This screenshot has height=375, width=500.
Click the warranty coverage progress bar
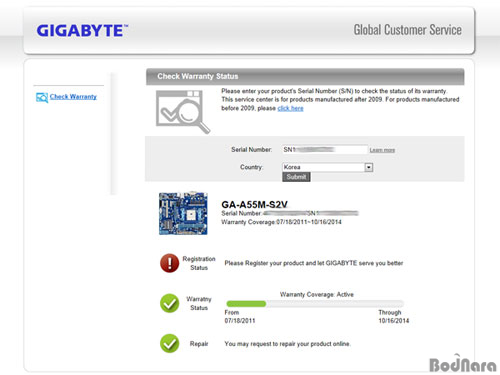click(315, 304)
